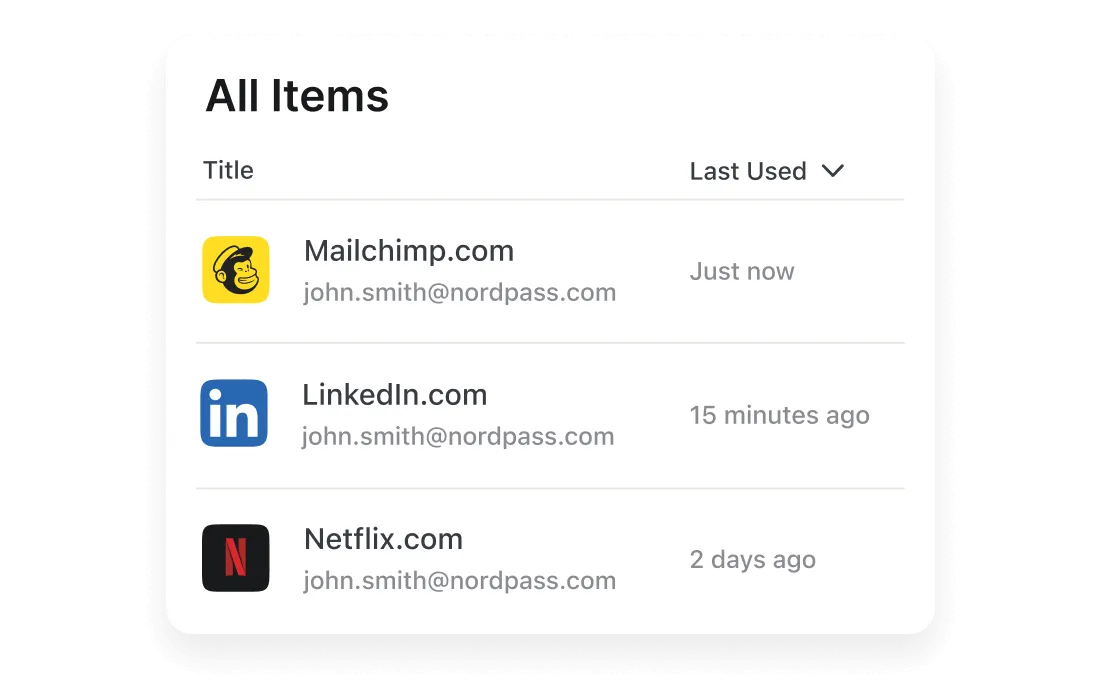Click the 'Just now' timestamp
1100x688 pixels.
point(742,271)
